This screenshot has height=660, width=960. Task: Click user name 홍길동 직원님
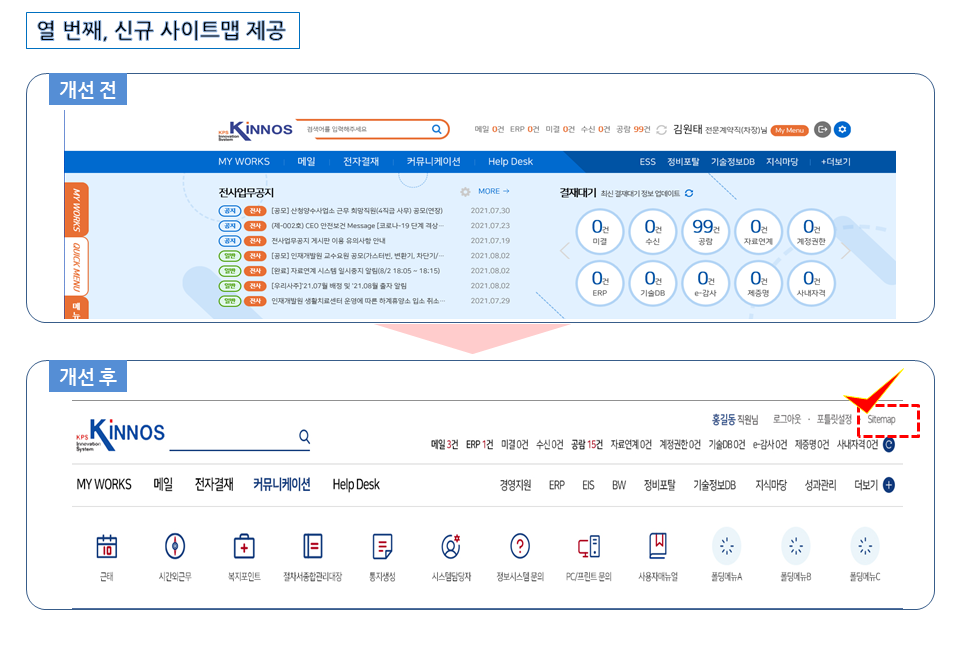[x=735, y=419]
